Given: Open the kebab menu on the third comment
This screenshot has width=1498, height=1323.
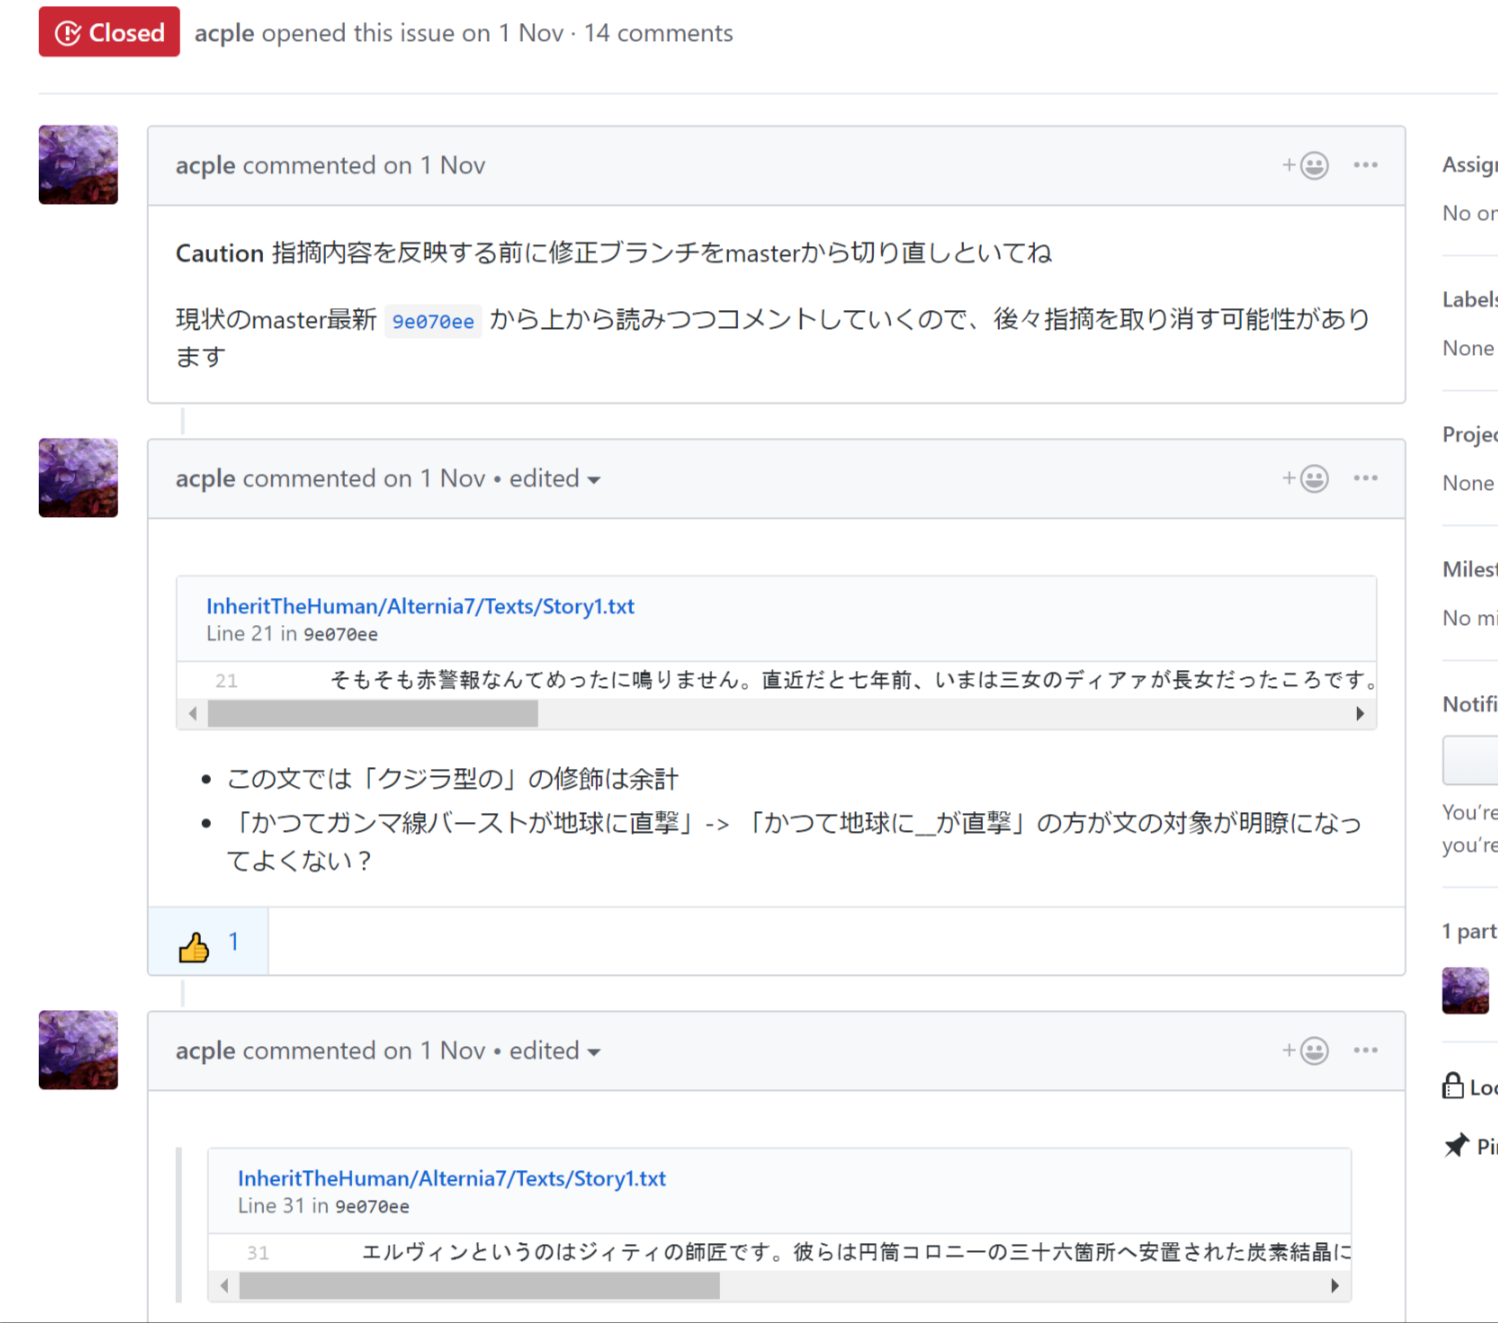Looking at the screenshot, I should tap(1366, 1050).
